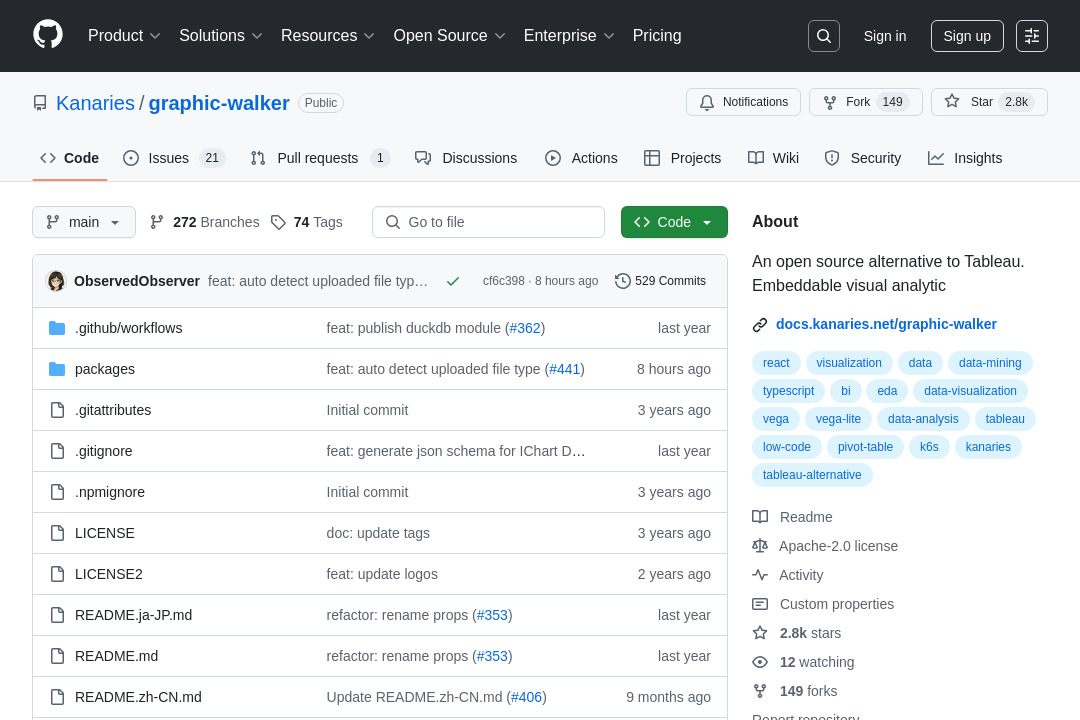Image resolution: width=1080 pixels, height=720 pixels.
Task: Click the Activity pulse icon
Action: click(x=760, y=575)
